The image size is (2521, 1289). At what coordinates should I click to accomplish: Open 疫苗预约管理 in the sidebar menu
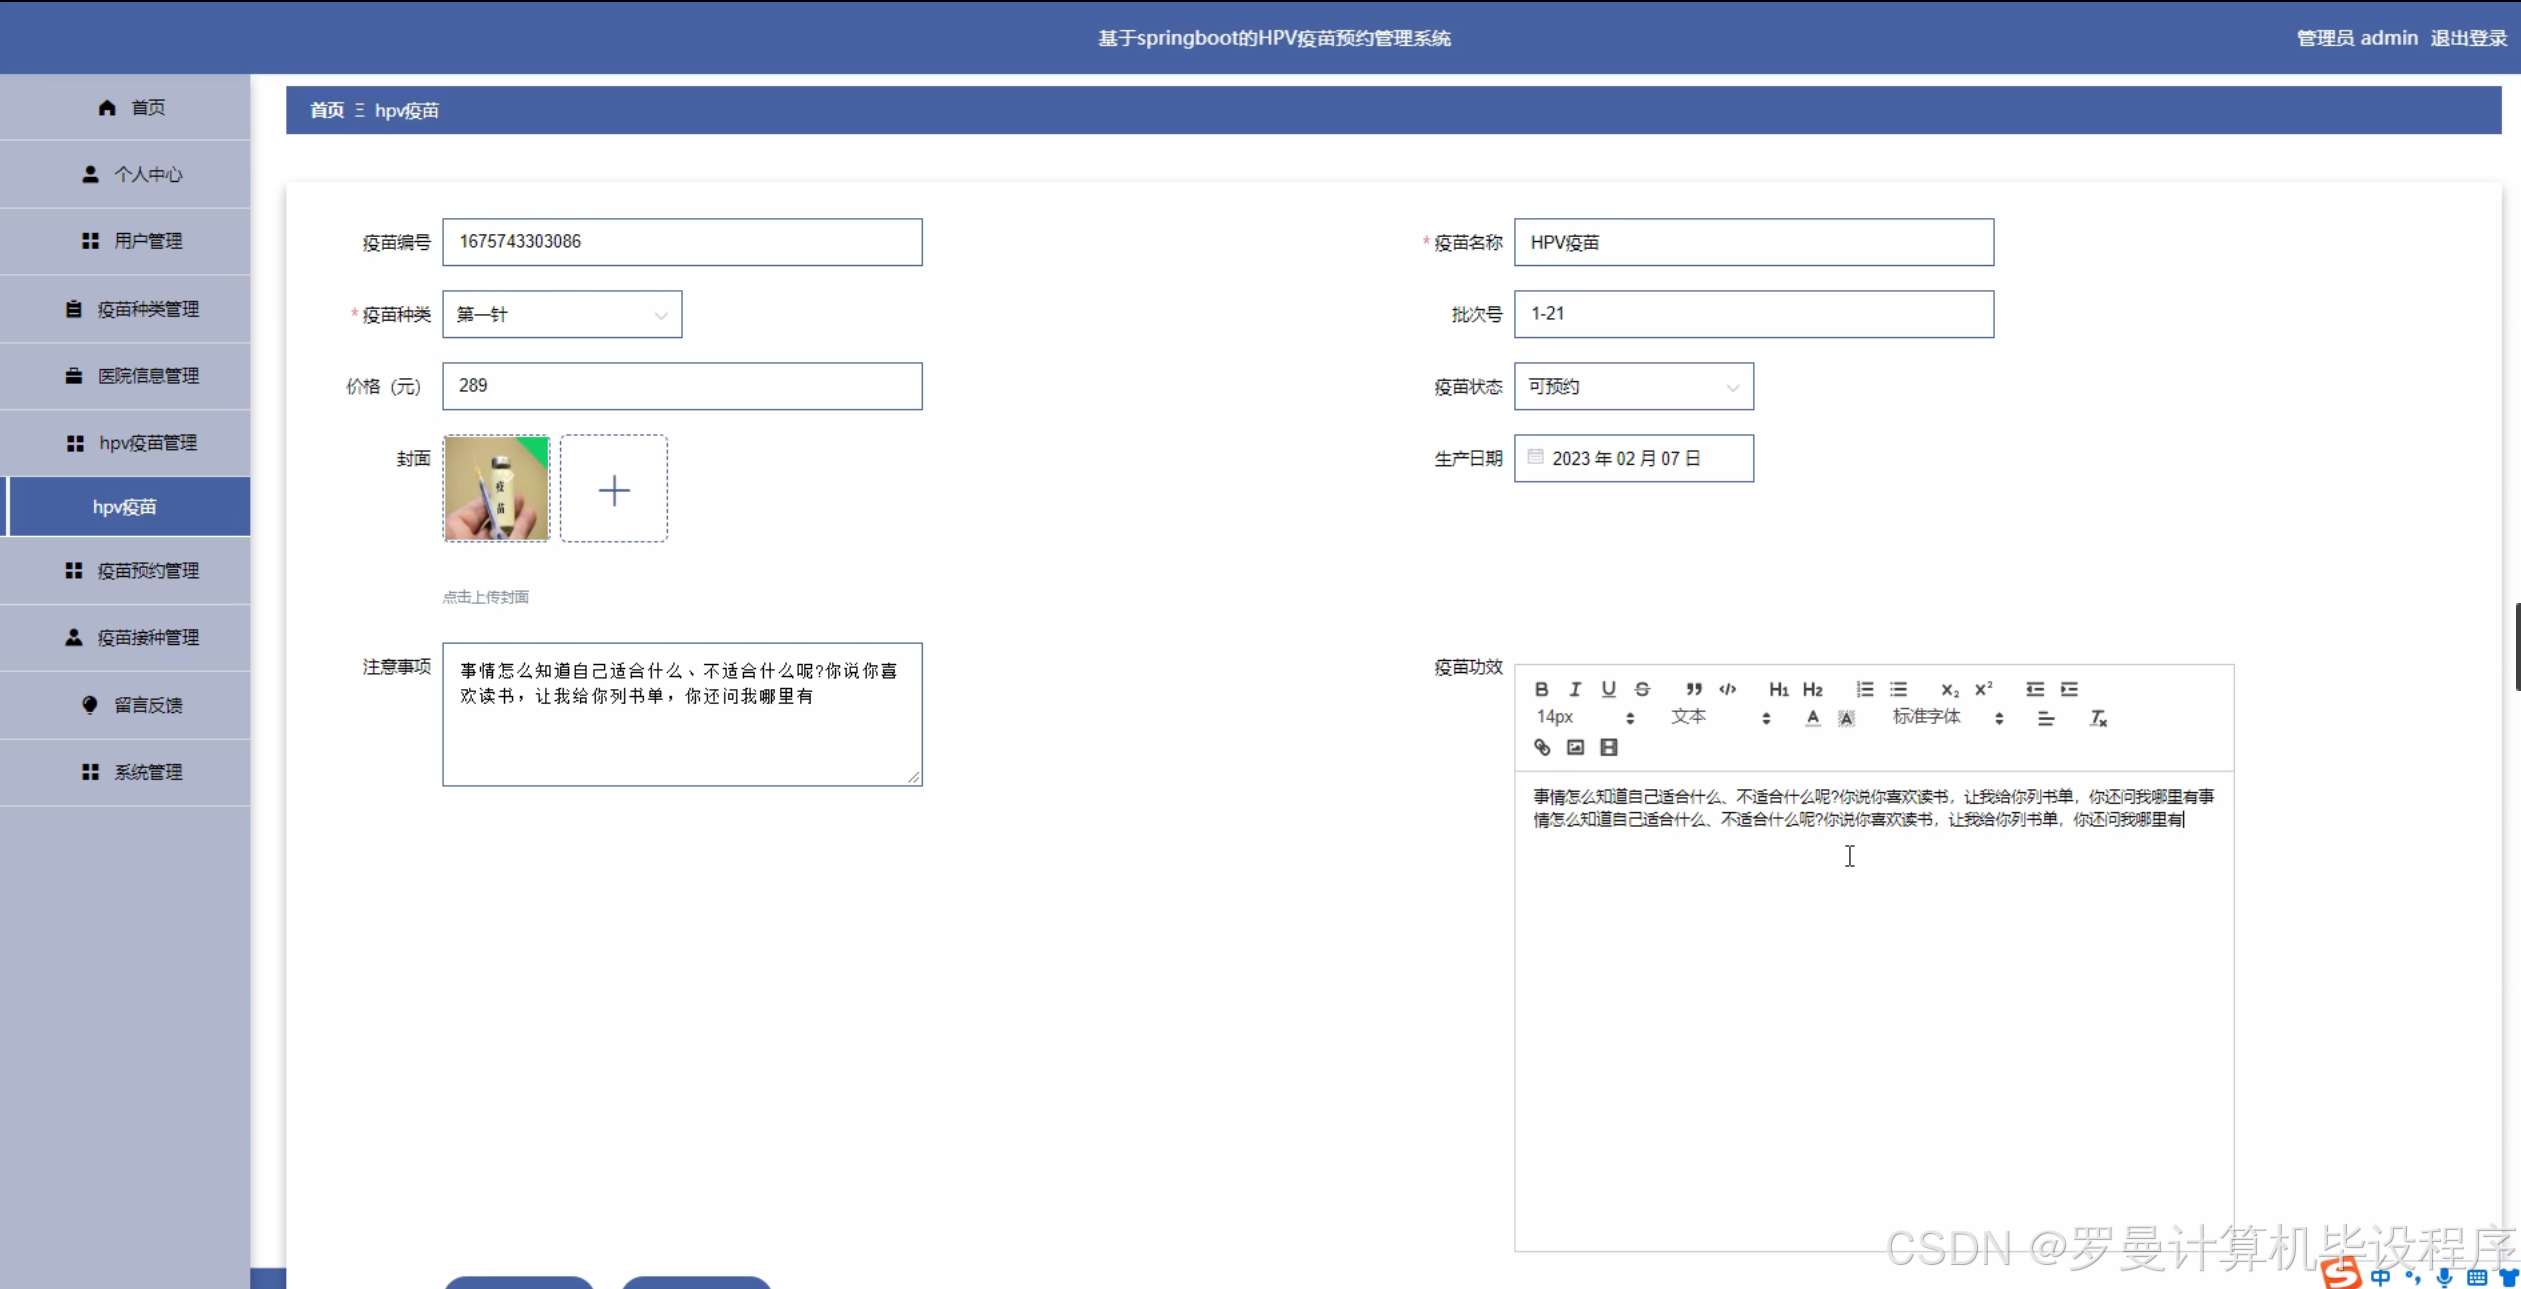pos(147,571)
